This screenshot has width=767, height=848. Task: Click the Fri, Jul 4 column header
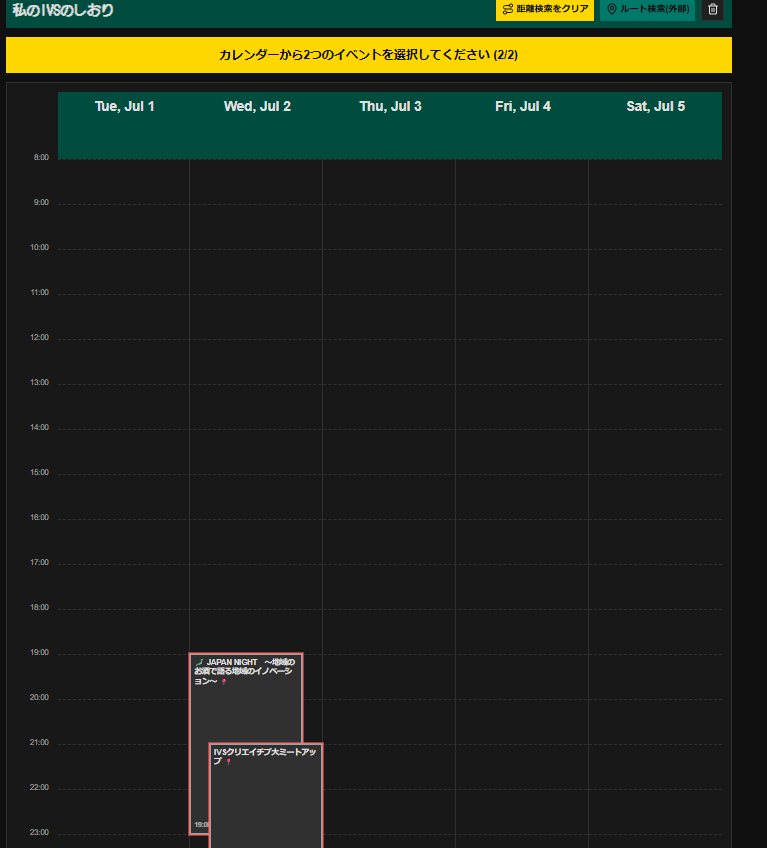[x=523, y=107]
